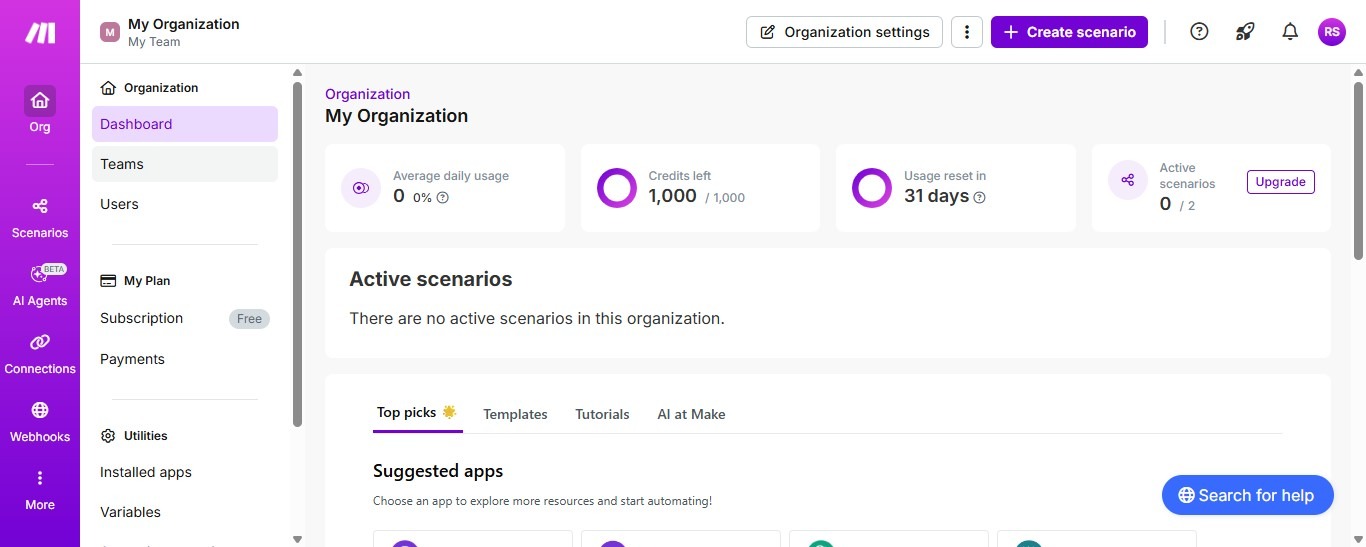Image resolution: width=1366 pixels, height=547 pixels.
Task: Click sidebar scrollbar down arrow
Action: [297, 539]
